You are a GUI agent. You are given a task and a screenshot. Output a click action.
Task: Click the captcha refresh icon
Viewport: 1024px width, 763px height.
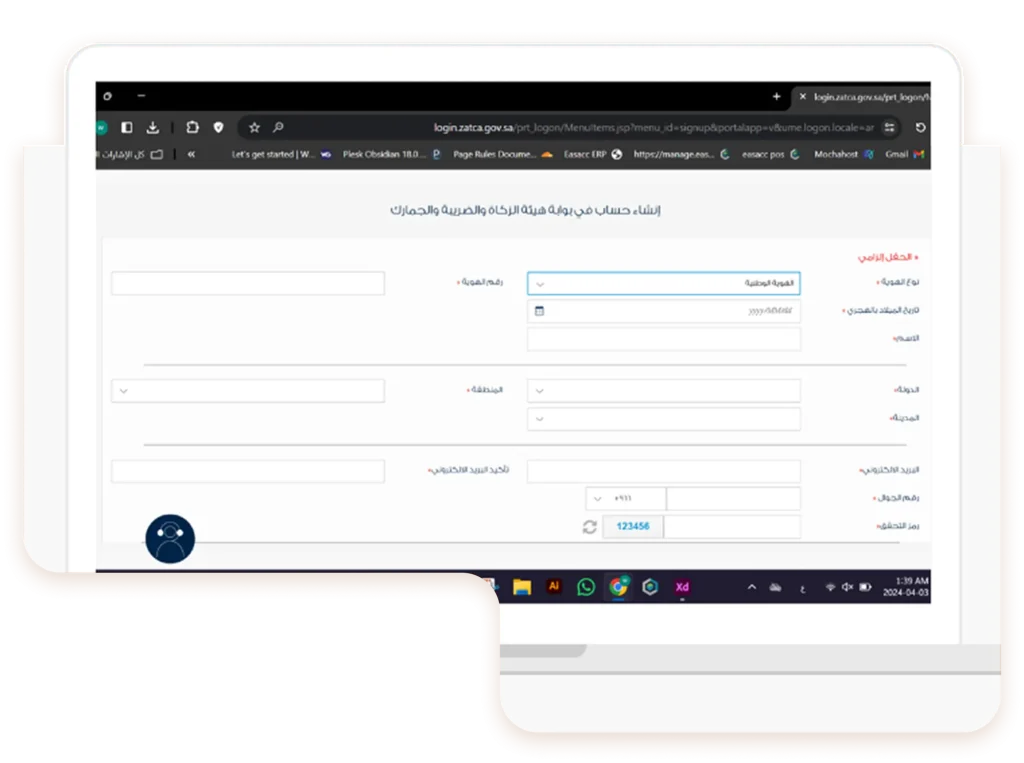(x=590, y=527)
